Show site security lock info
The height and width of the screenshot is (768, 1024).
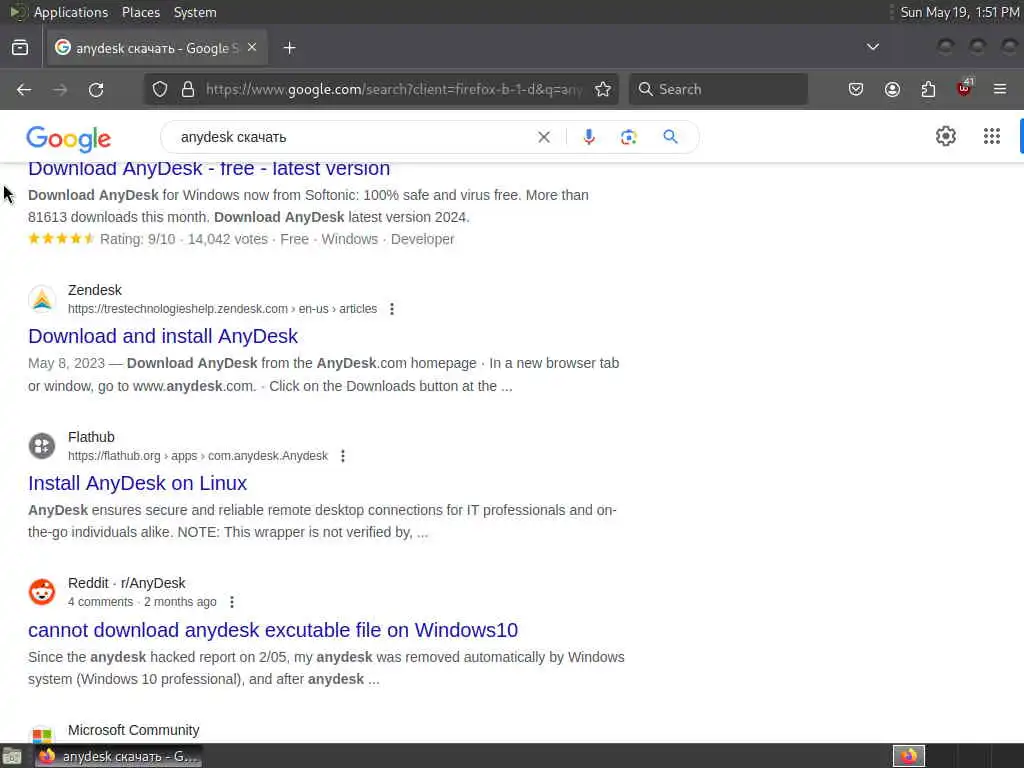coord(188,89)
